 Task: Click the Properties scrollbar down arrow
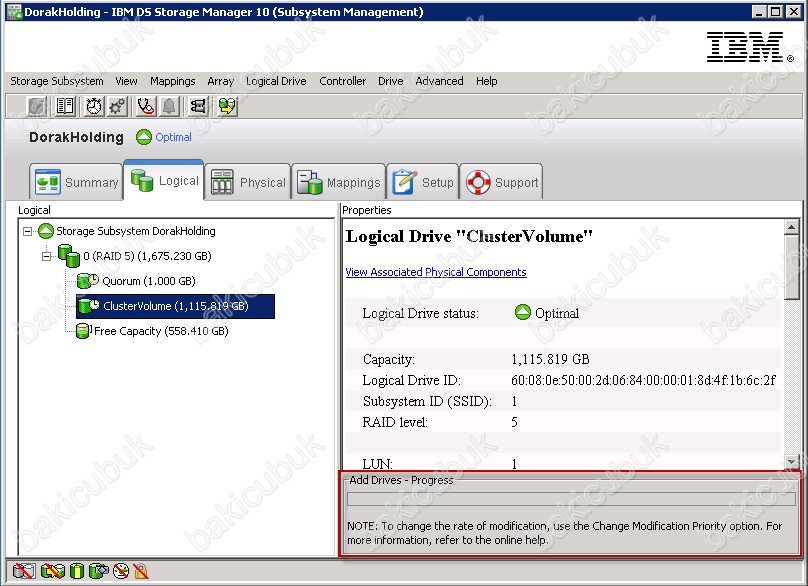(x=792, y=461)
